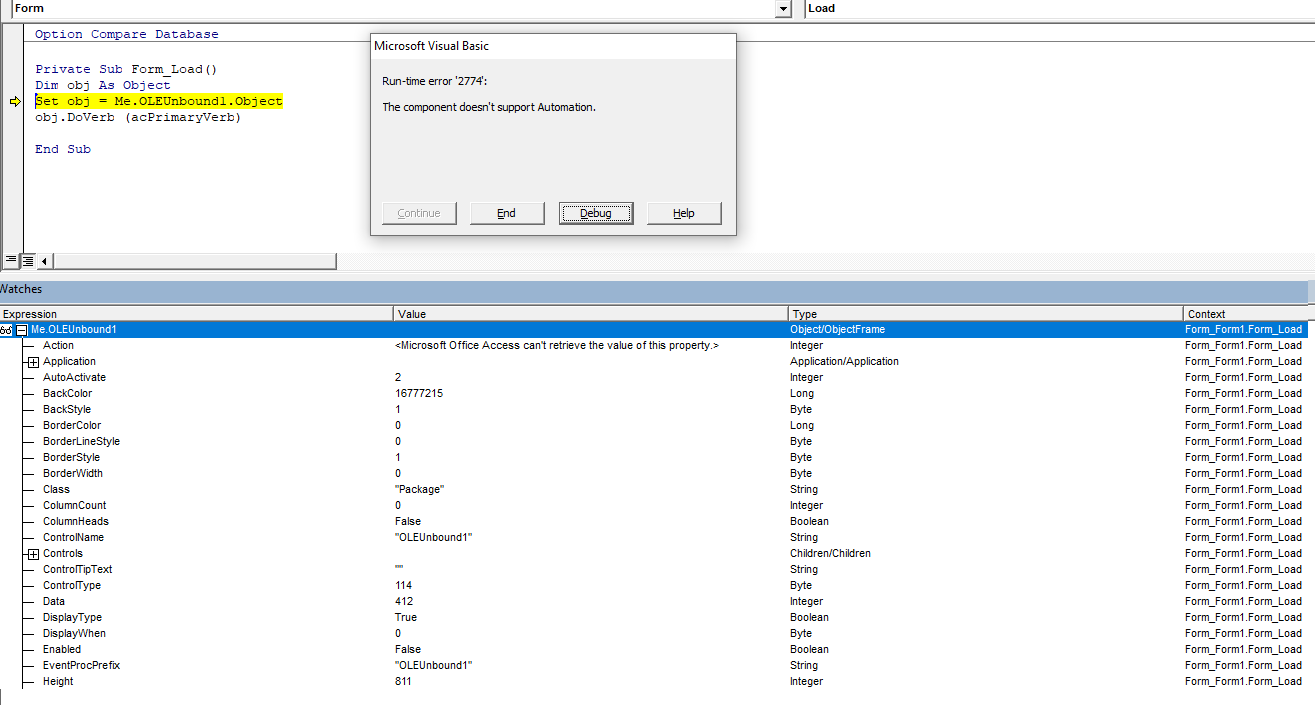The width and height of the screenshot is (1315, 705).
Task: Click the Data value 412
Action: (x=404, y=601)
